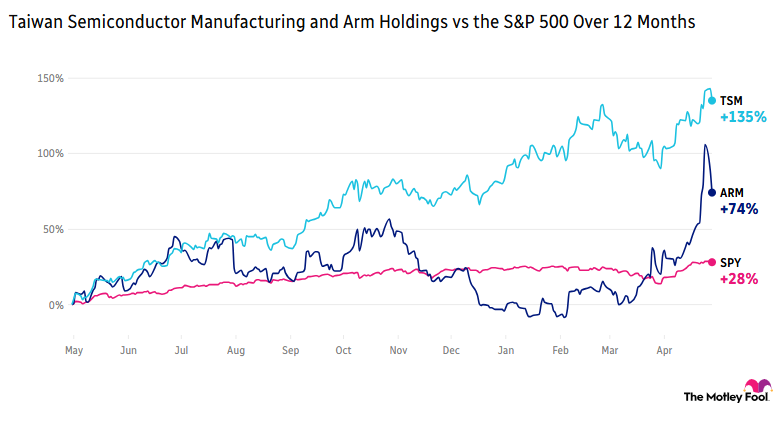The width and height of the screenshot is (783, 421).
Task: Click The Motley Fool wordmark text
Action: tap(712, 397)
